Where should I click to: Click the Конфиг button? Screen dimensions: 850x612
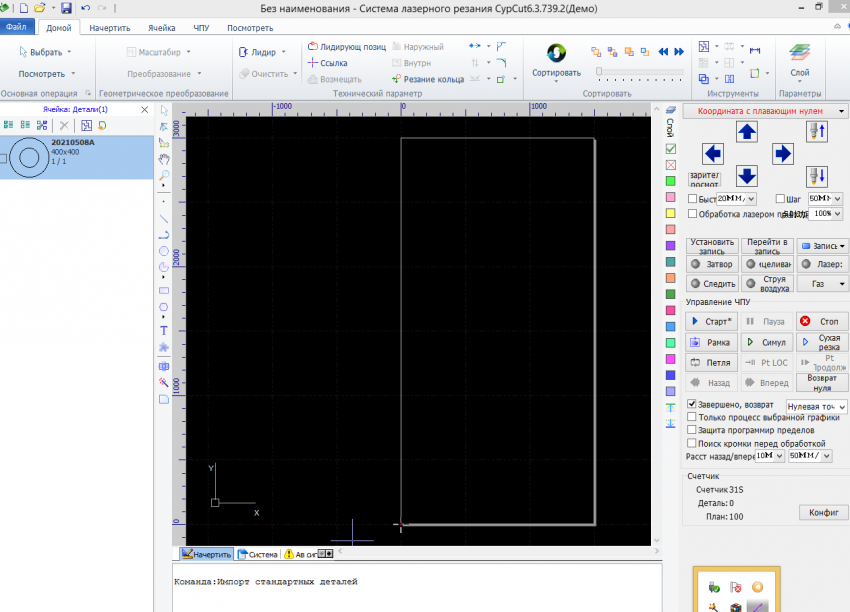pos(823,513)
